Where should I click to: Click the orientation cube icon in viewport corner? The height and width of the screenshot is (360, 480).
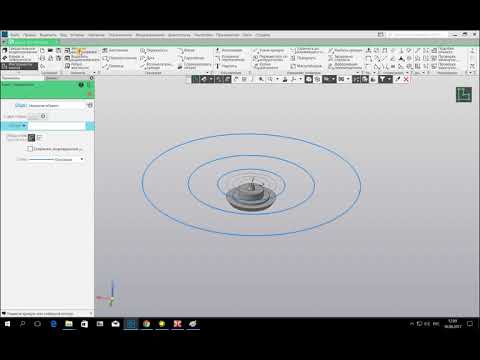(x=464, y=95)
